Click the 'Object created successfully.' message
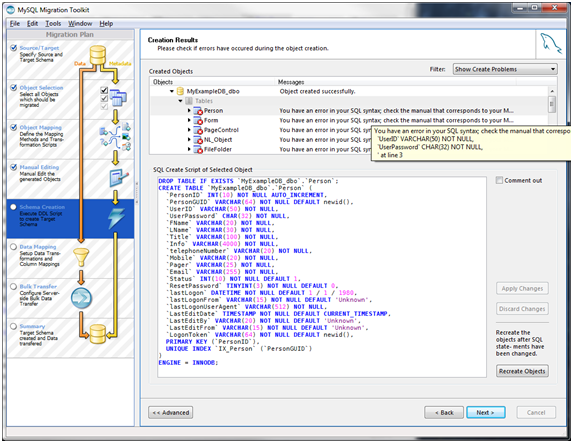 (317, 91)
